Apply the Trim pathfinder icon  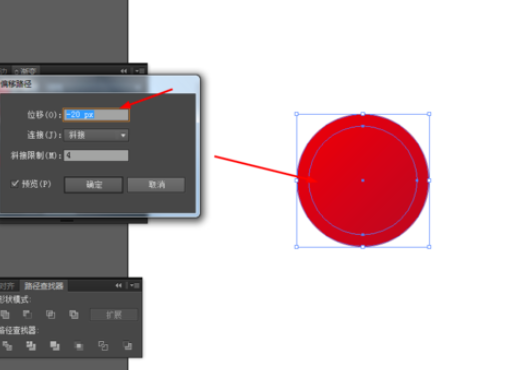[31, 346]
